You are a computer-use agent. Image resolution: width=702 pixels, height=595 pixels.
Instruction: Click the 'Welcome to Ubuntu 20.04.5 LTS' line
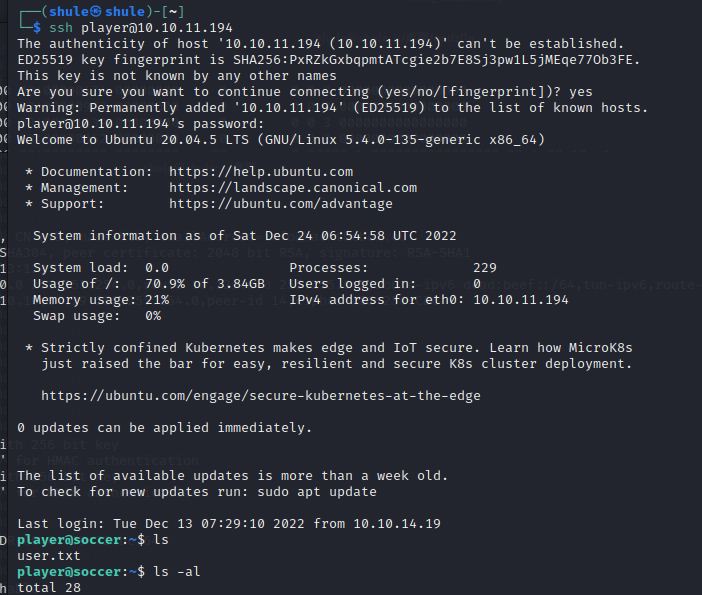(x=280, y=140)
